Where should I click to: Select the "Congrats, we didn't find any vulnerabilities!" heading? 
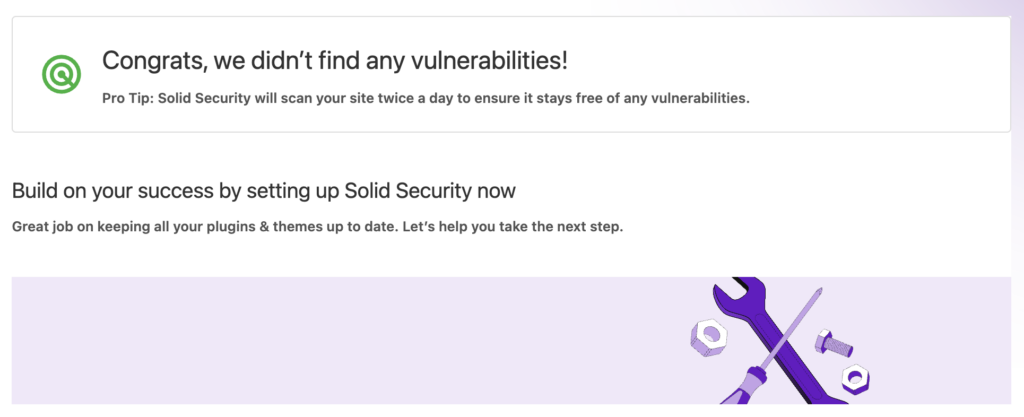[x=334, y=60]
